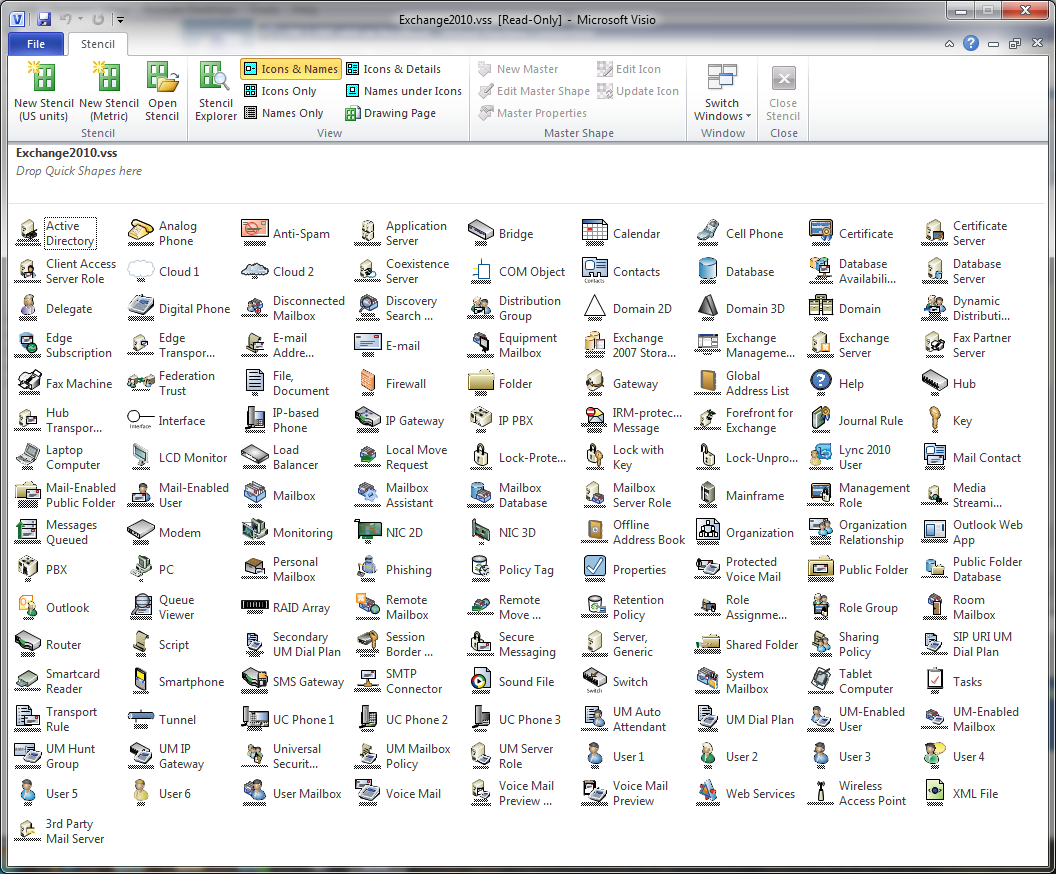The height and width of the screenshot is (874, 1056).
Task: Open the Visio Help question mark
Action: click(970, 44)
